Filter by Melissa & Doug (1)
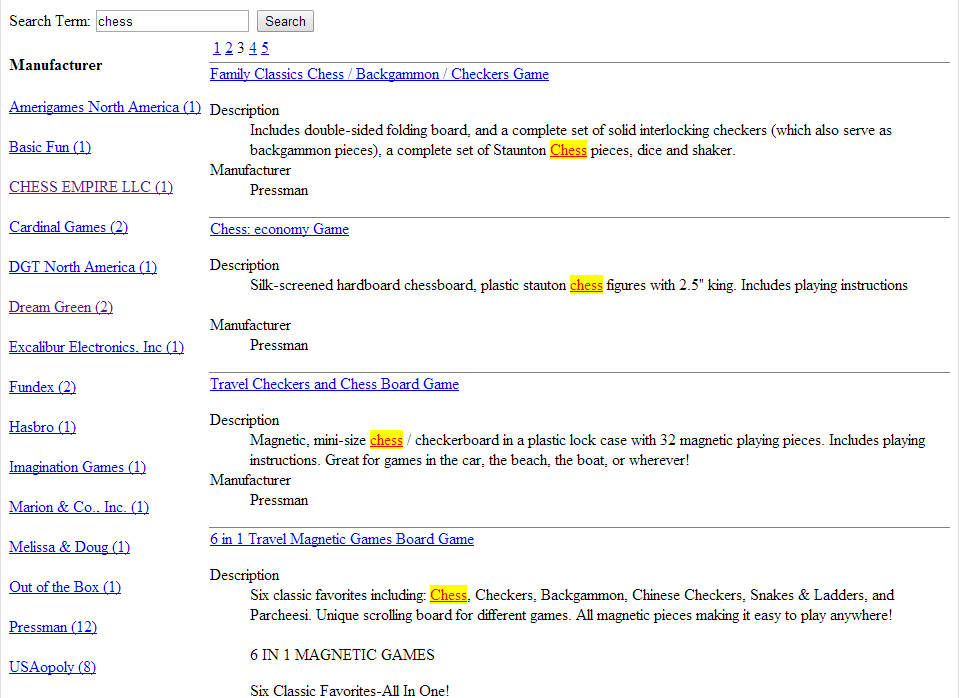The height and width of the screenshot is (698, 959). click(69, 547)
